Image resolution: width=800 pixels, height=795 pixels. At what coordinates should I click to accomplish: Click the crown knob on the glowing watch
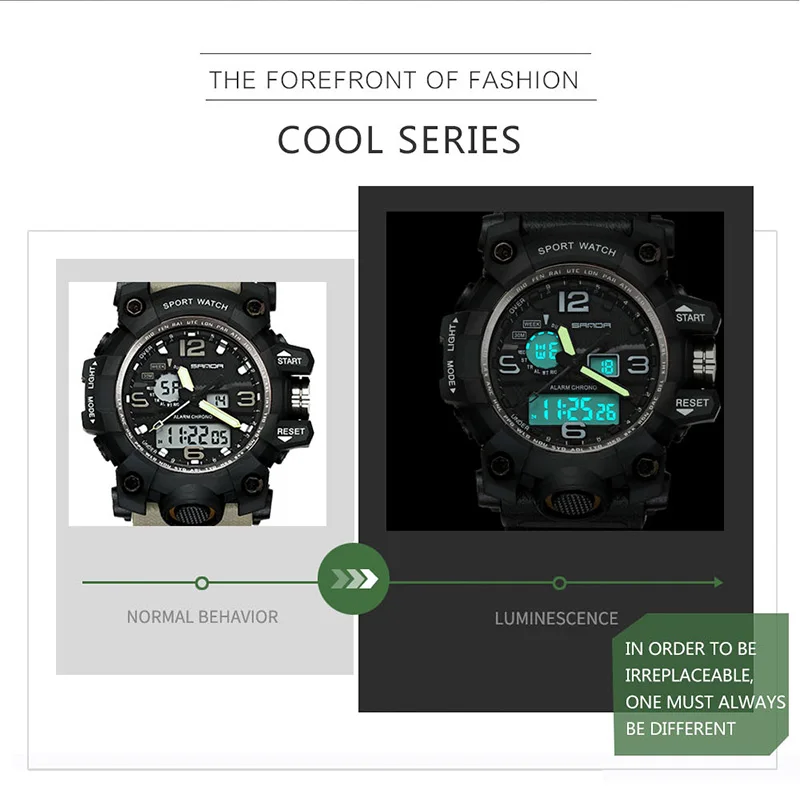point(704,361)
